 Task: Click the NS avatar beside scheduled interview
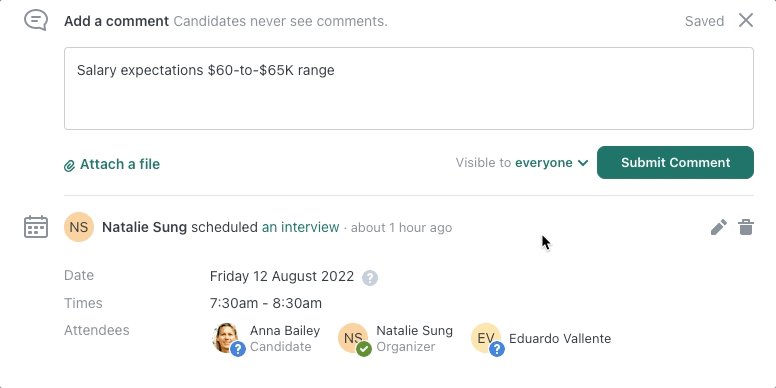tap(79, 227)
